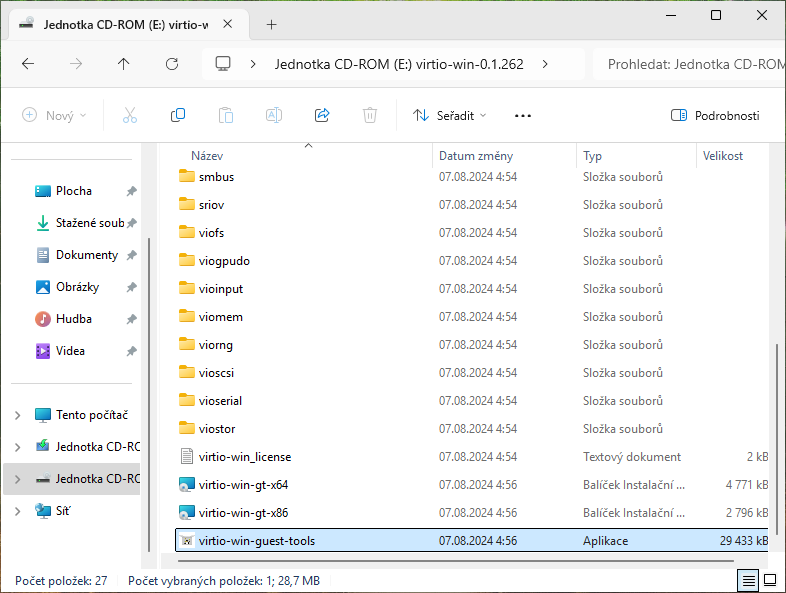786x593 pixels.
Task: Select the vioscsi folder name
Action: 216,373
